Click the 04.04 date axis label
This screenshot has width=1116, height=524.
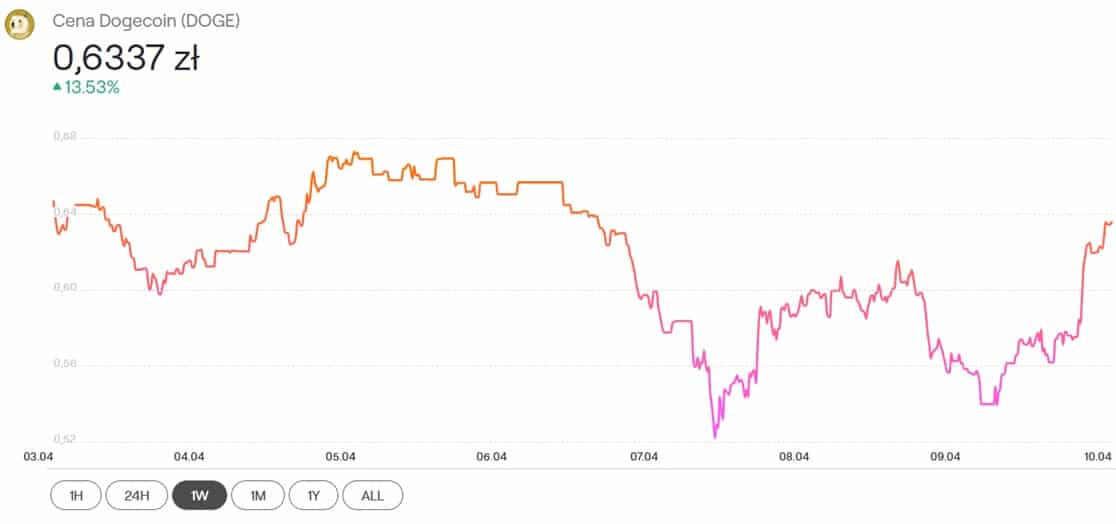pos(190,456)
